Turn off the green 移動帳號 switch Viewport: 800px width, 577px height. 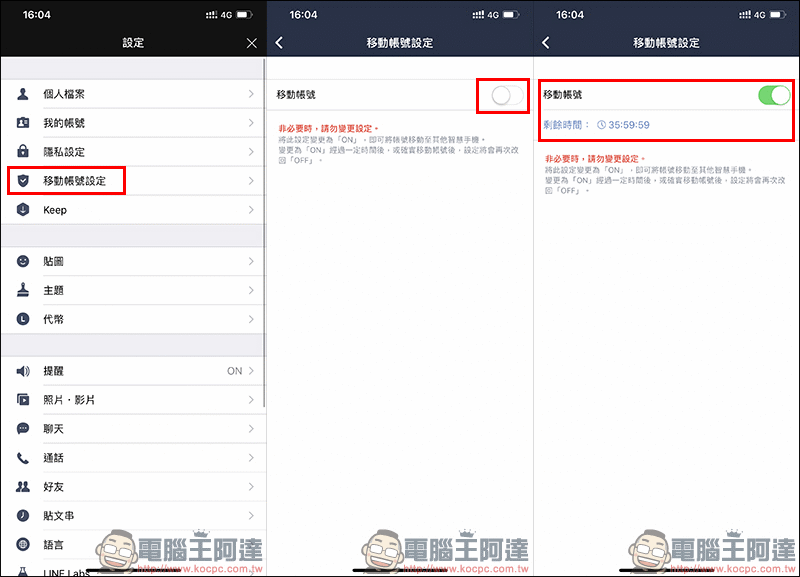point(774,95)
